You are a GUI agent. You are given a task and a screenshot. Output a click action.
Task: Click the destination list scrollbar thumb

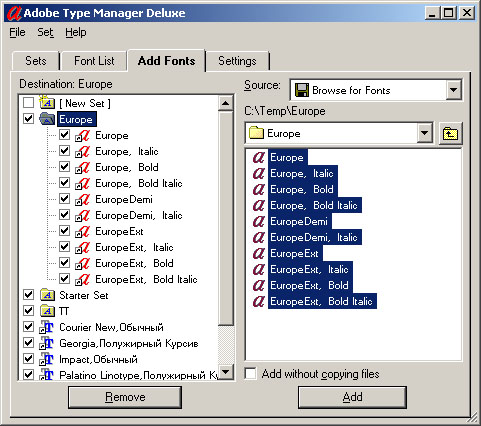[x=226, y=218]
